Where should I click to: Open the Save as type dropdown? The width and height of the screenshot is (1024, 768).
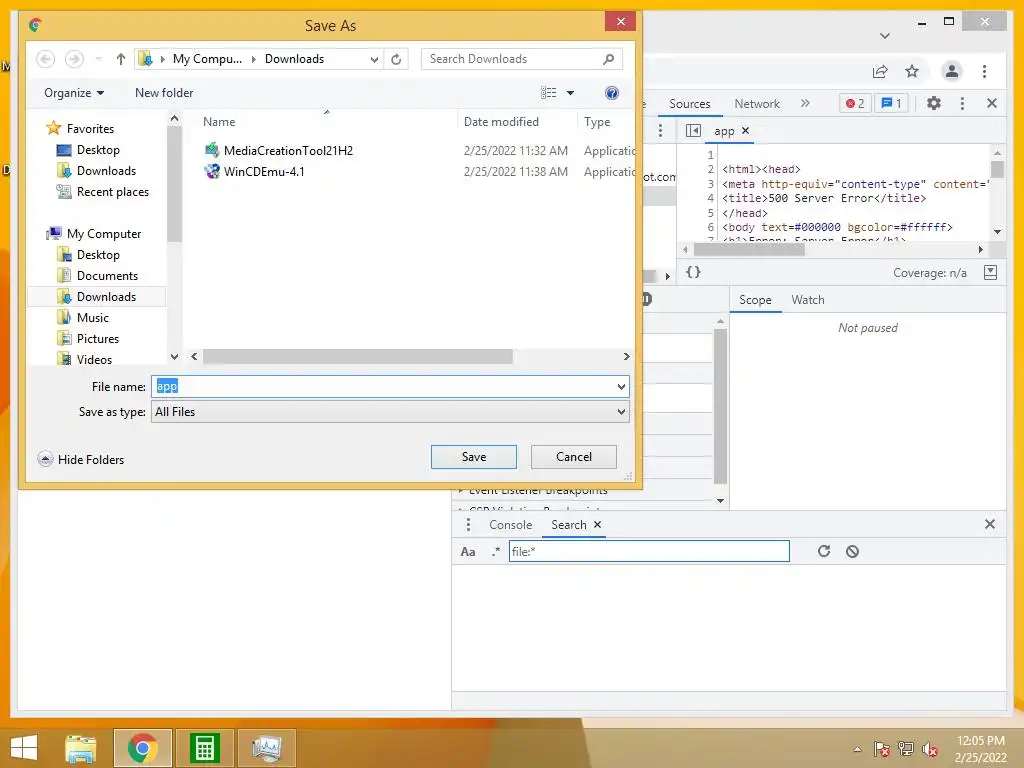click(x=621, y=411)
